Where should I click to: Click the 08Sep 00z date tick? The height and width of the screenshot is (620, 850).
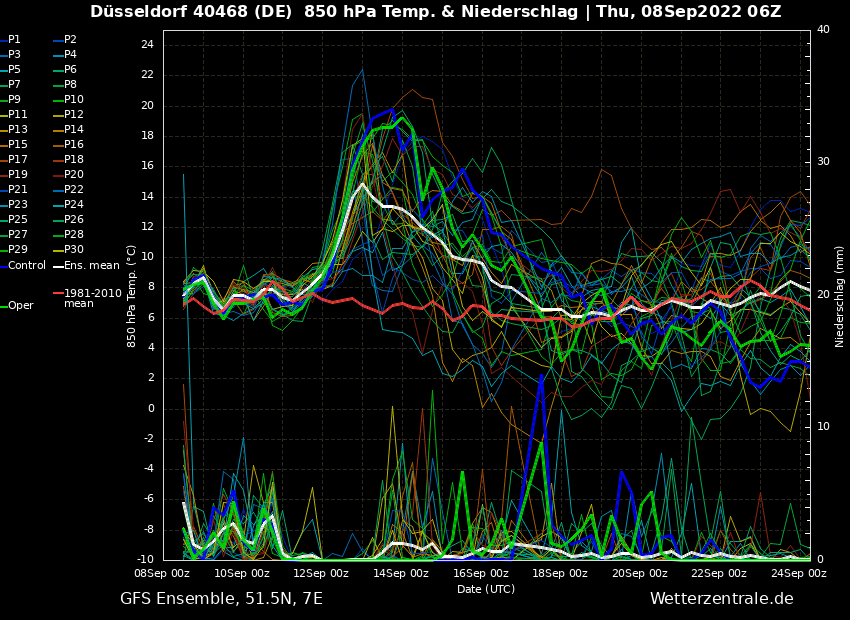pyautogui.click(x=163, y=573)
